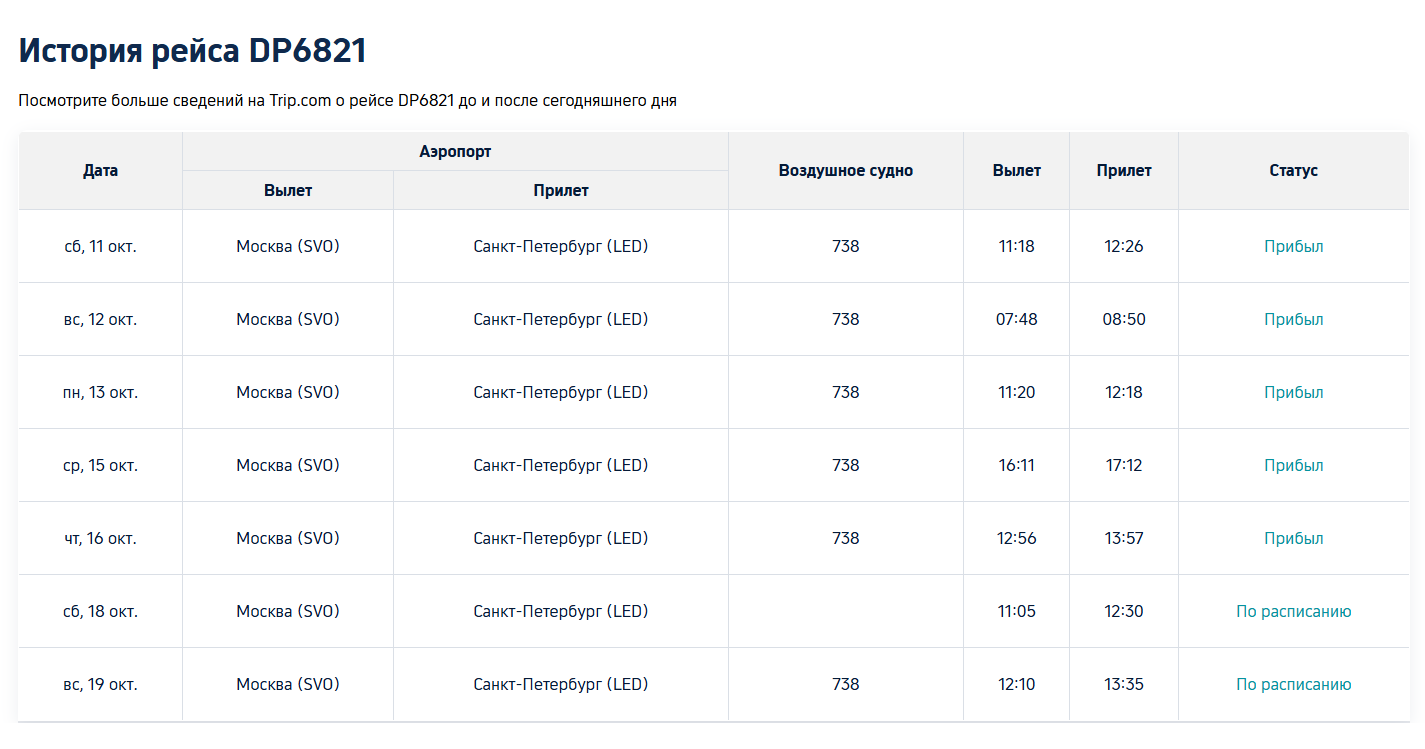
Task: Click departure time 07:48 in the table
Action: (x=1016, y=319)
